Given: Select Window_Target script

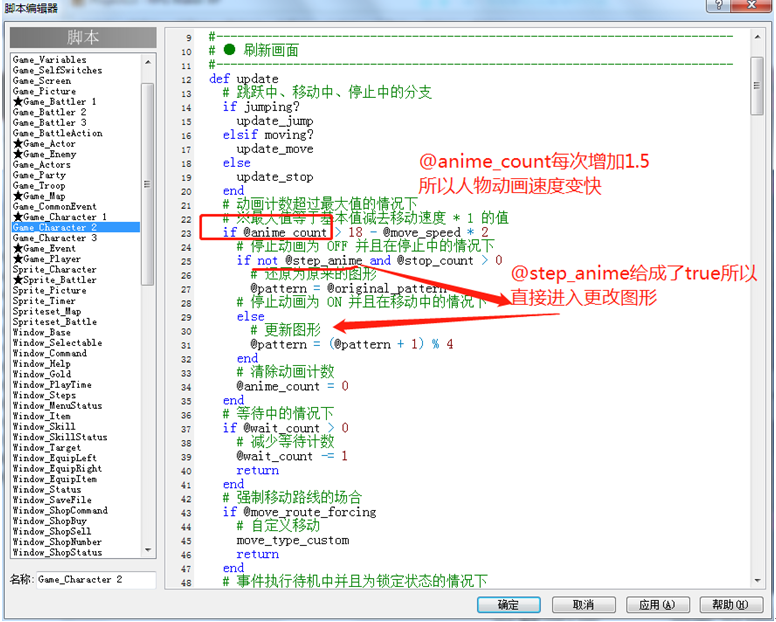Looking at the screenshot, I should pos(47,447).
